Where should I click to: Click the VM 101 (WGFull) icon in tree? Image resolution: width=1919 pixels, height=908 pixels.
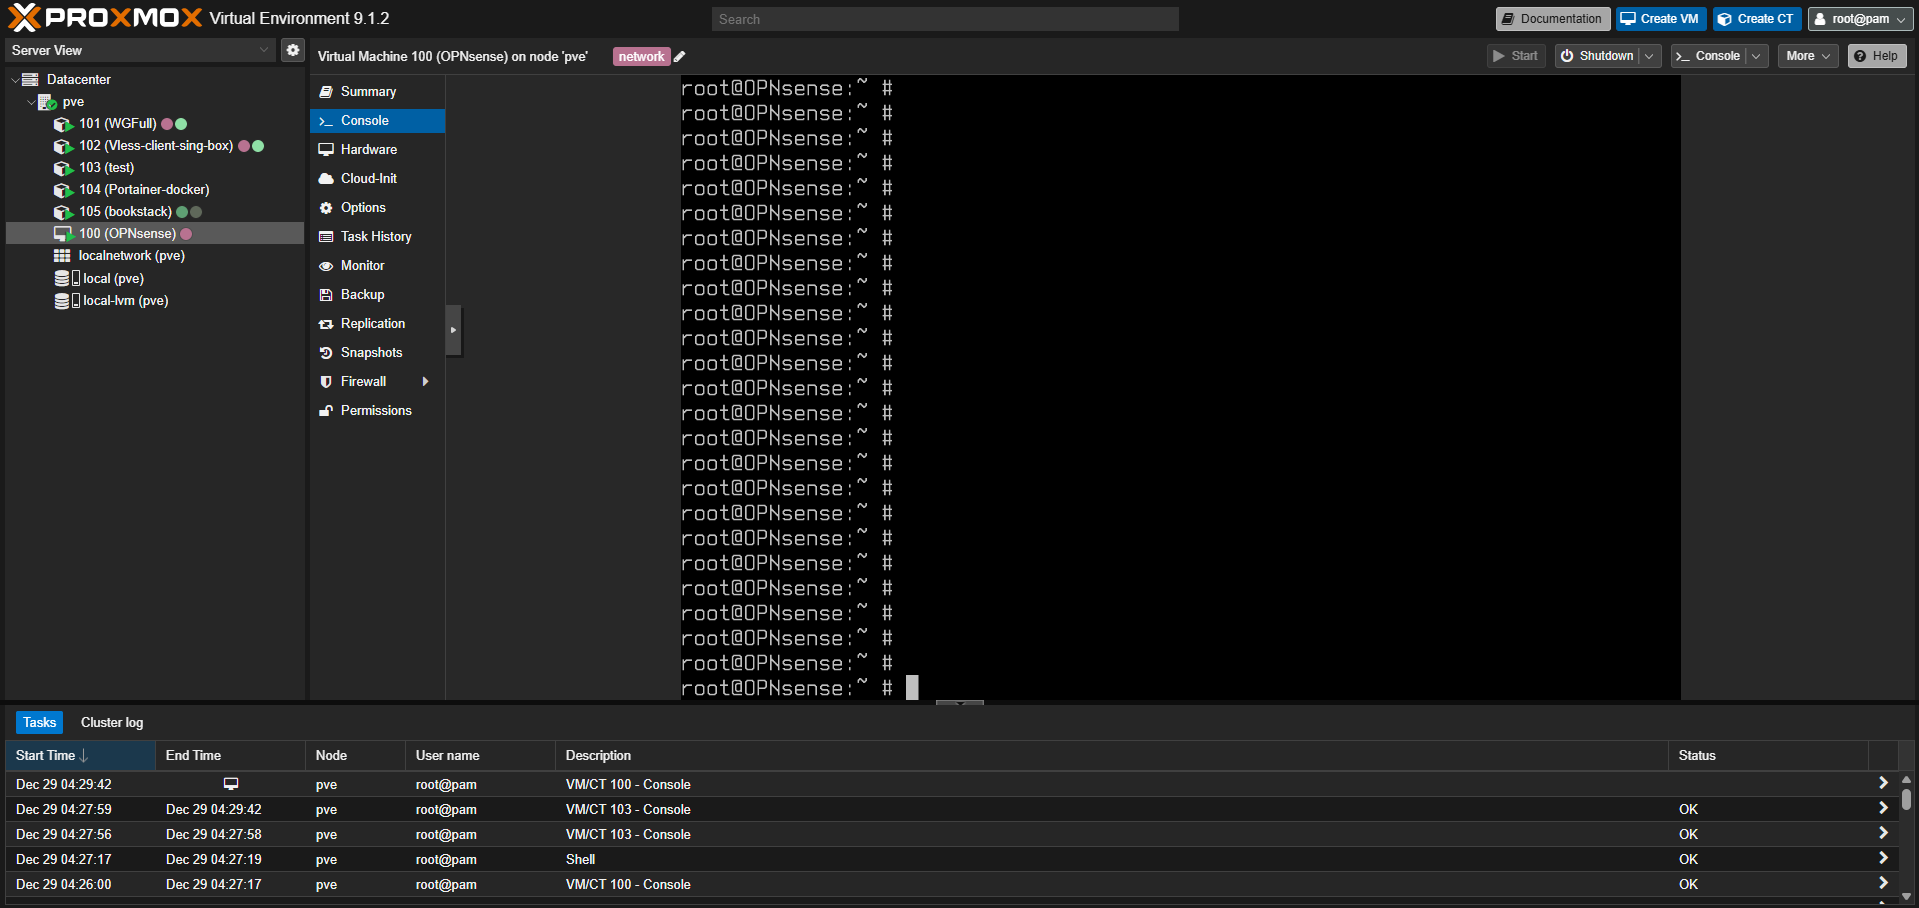tap(63, 124)
